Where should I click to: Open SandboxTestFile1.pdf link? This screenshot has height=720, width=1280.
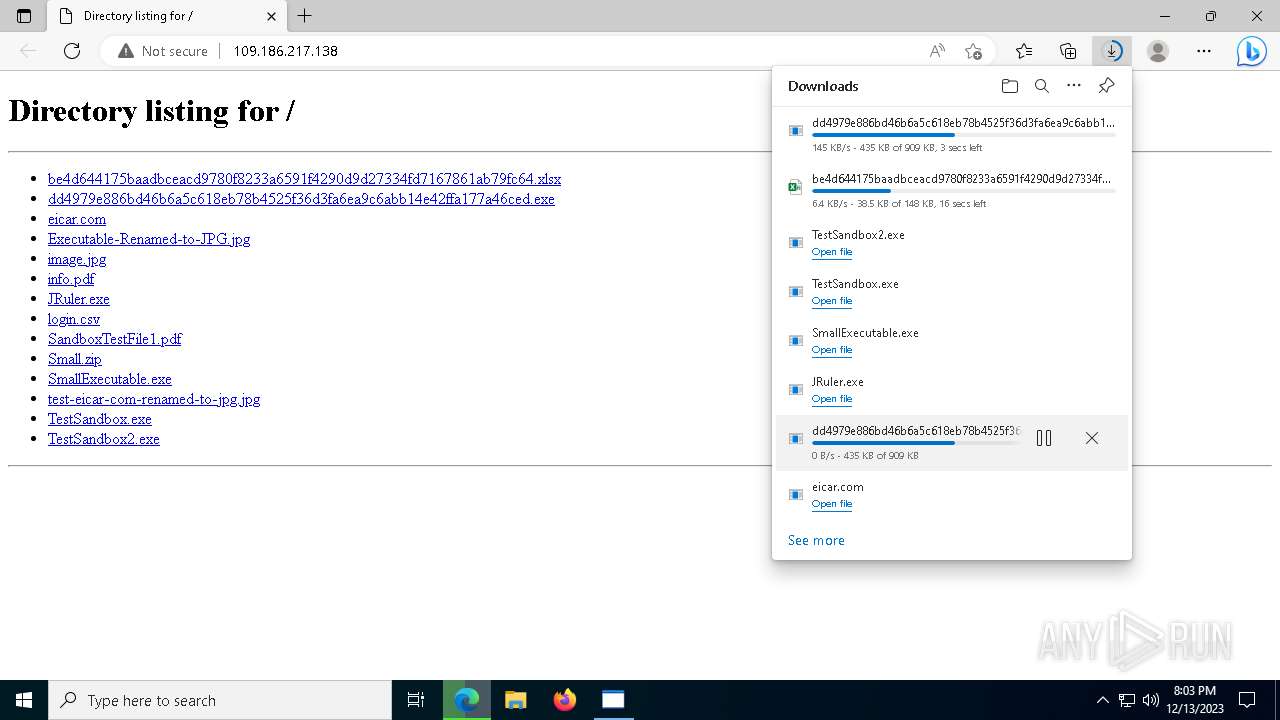115,339
